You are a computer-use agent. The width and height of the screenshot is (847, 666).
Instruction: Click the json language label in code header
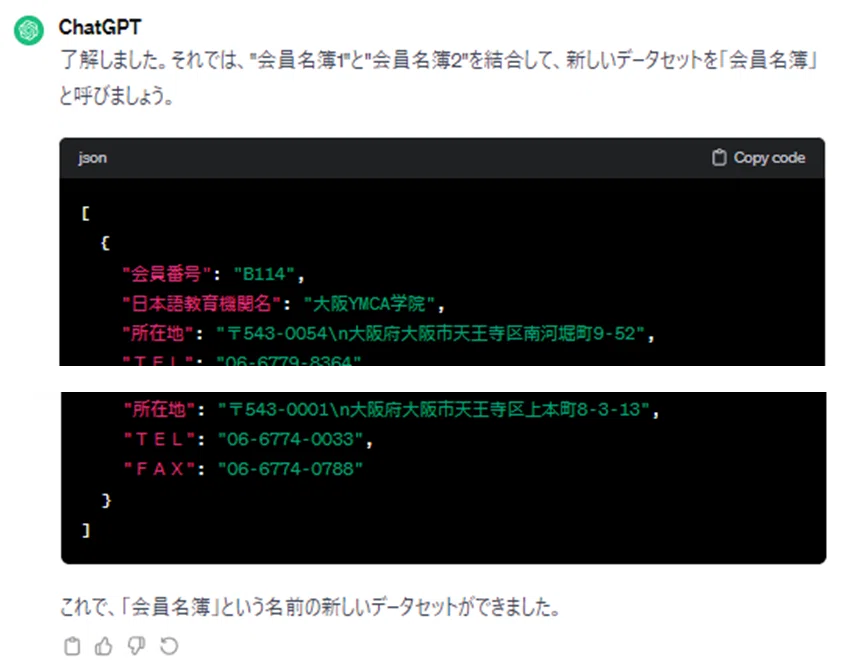click(x=92, y=158)
